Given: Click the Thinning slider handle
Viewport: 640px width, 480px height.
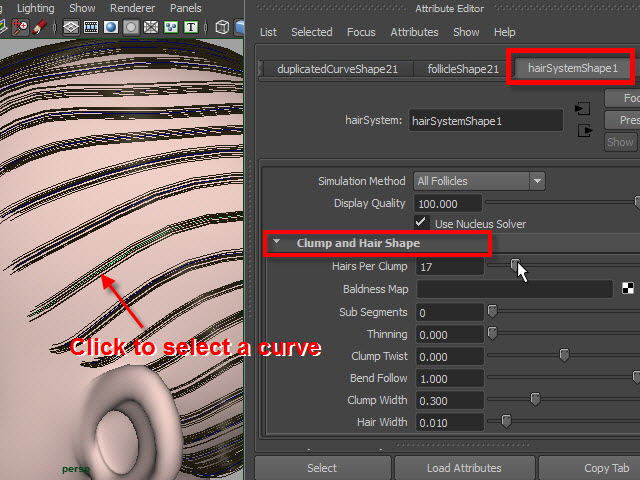Looking at the screenshot, I should (492, 333).
